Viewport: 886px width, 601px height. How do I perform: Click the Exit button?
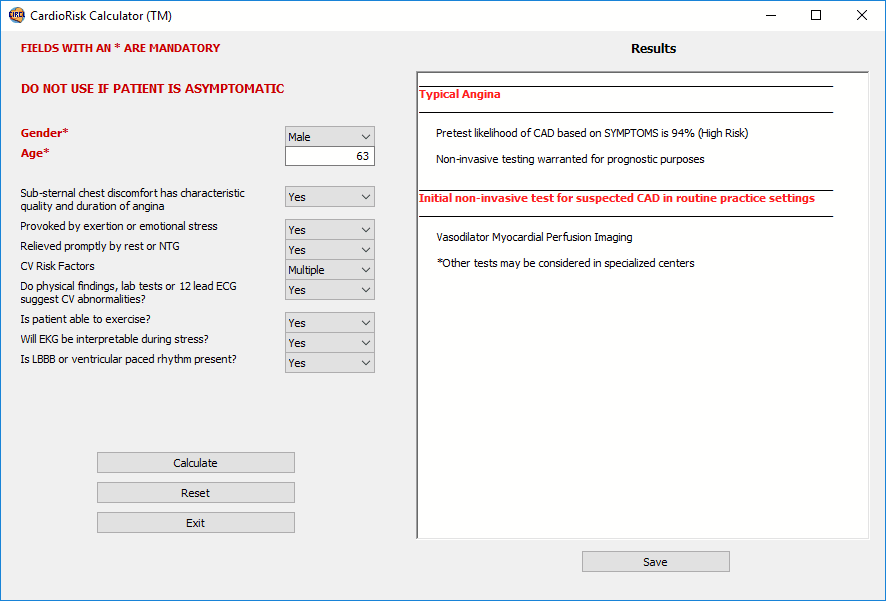tap(196, 522)
